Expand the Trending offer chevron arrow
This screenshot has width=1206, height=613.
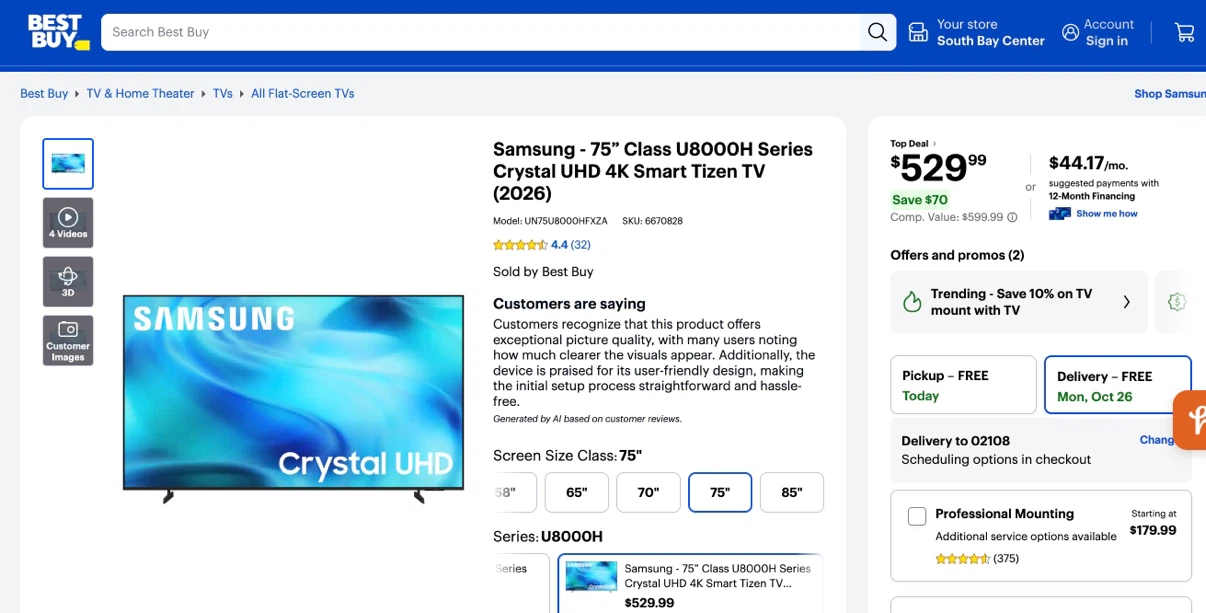[x=1127, y=302]
